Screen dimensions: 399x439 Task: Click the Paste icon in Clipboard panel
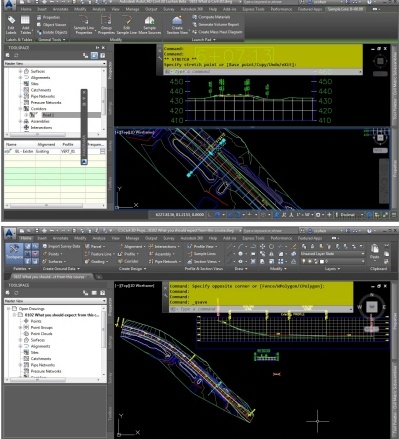tap(375, 252)
